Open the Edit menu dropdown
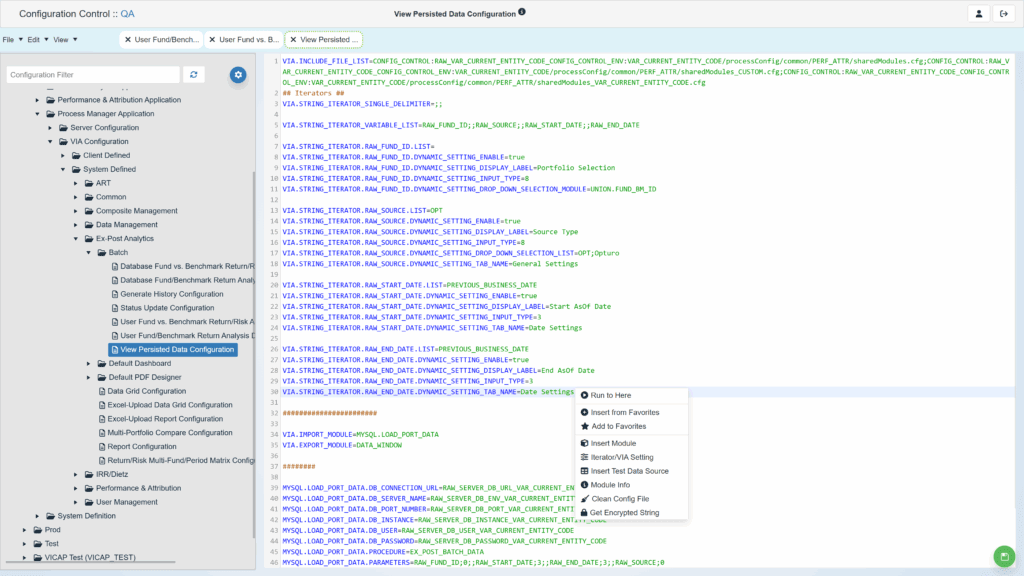 click(x=35, y=40)
